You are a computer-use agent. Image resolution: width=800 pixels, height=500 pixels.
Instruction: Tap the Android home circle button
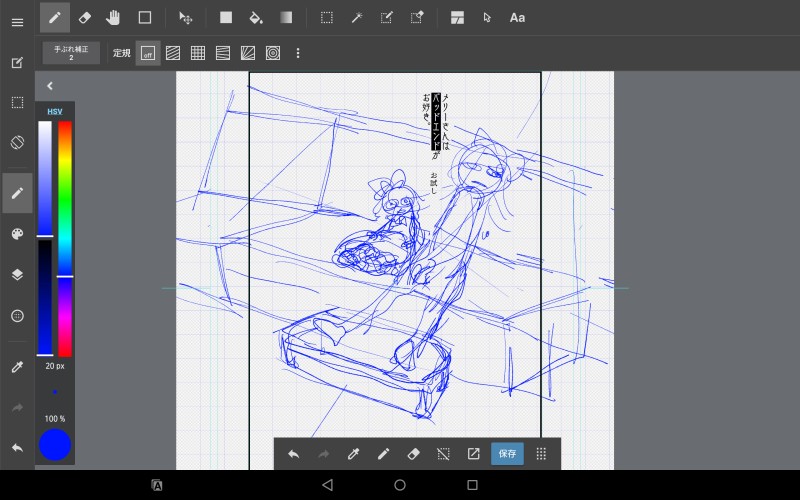pos(400,485)
